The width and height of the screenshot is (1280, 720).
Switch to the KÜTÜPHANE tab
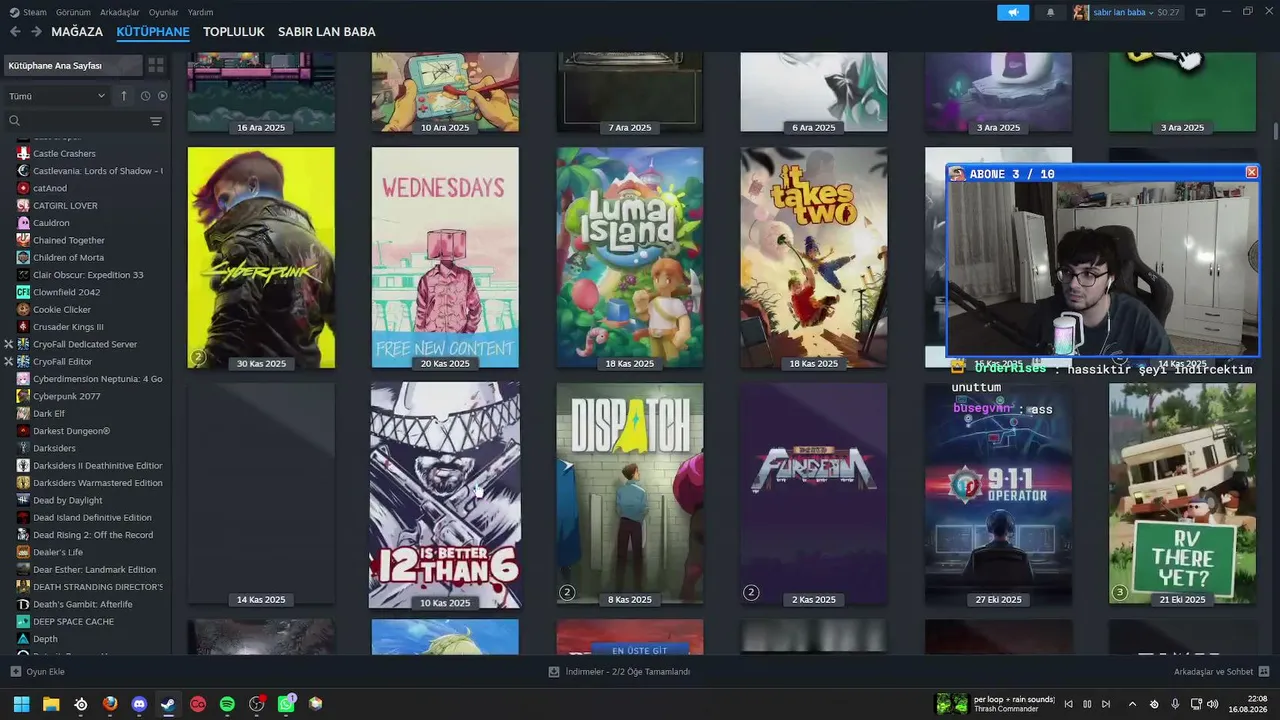coord(153,32)
